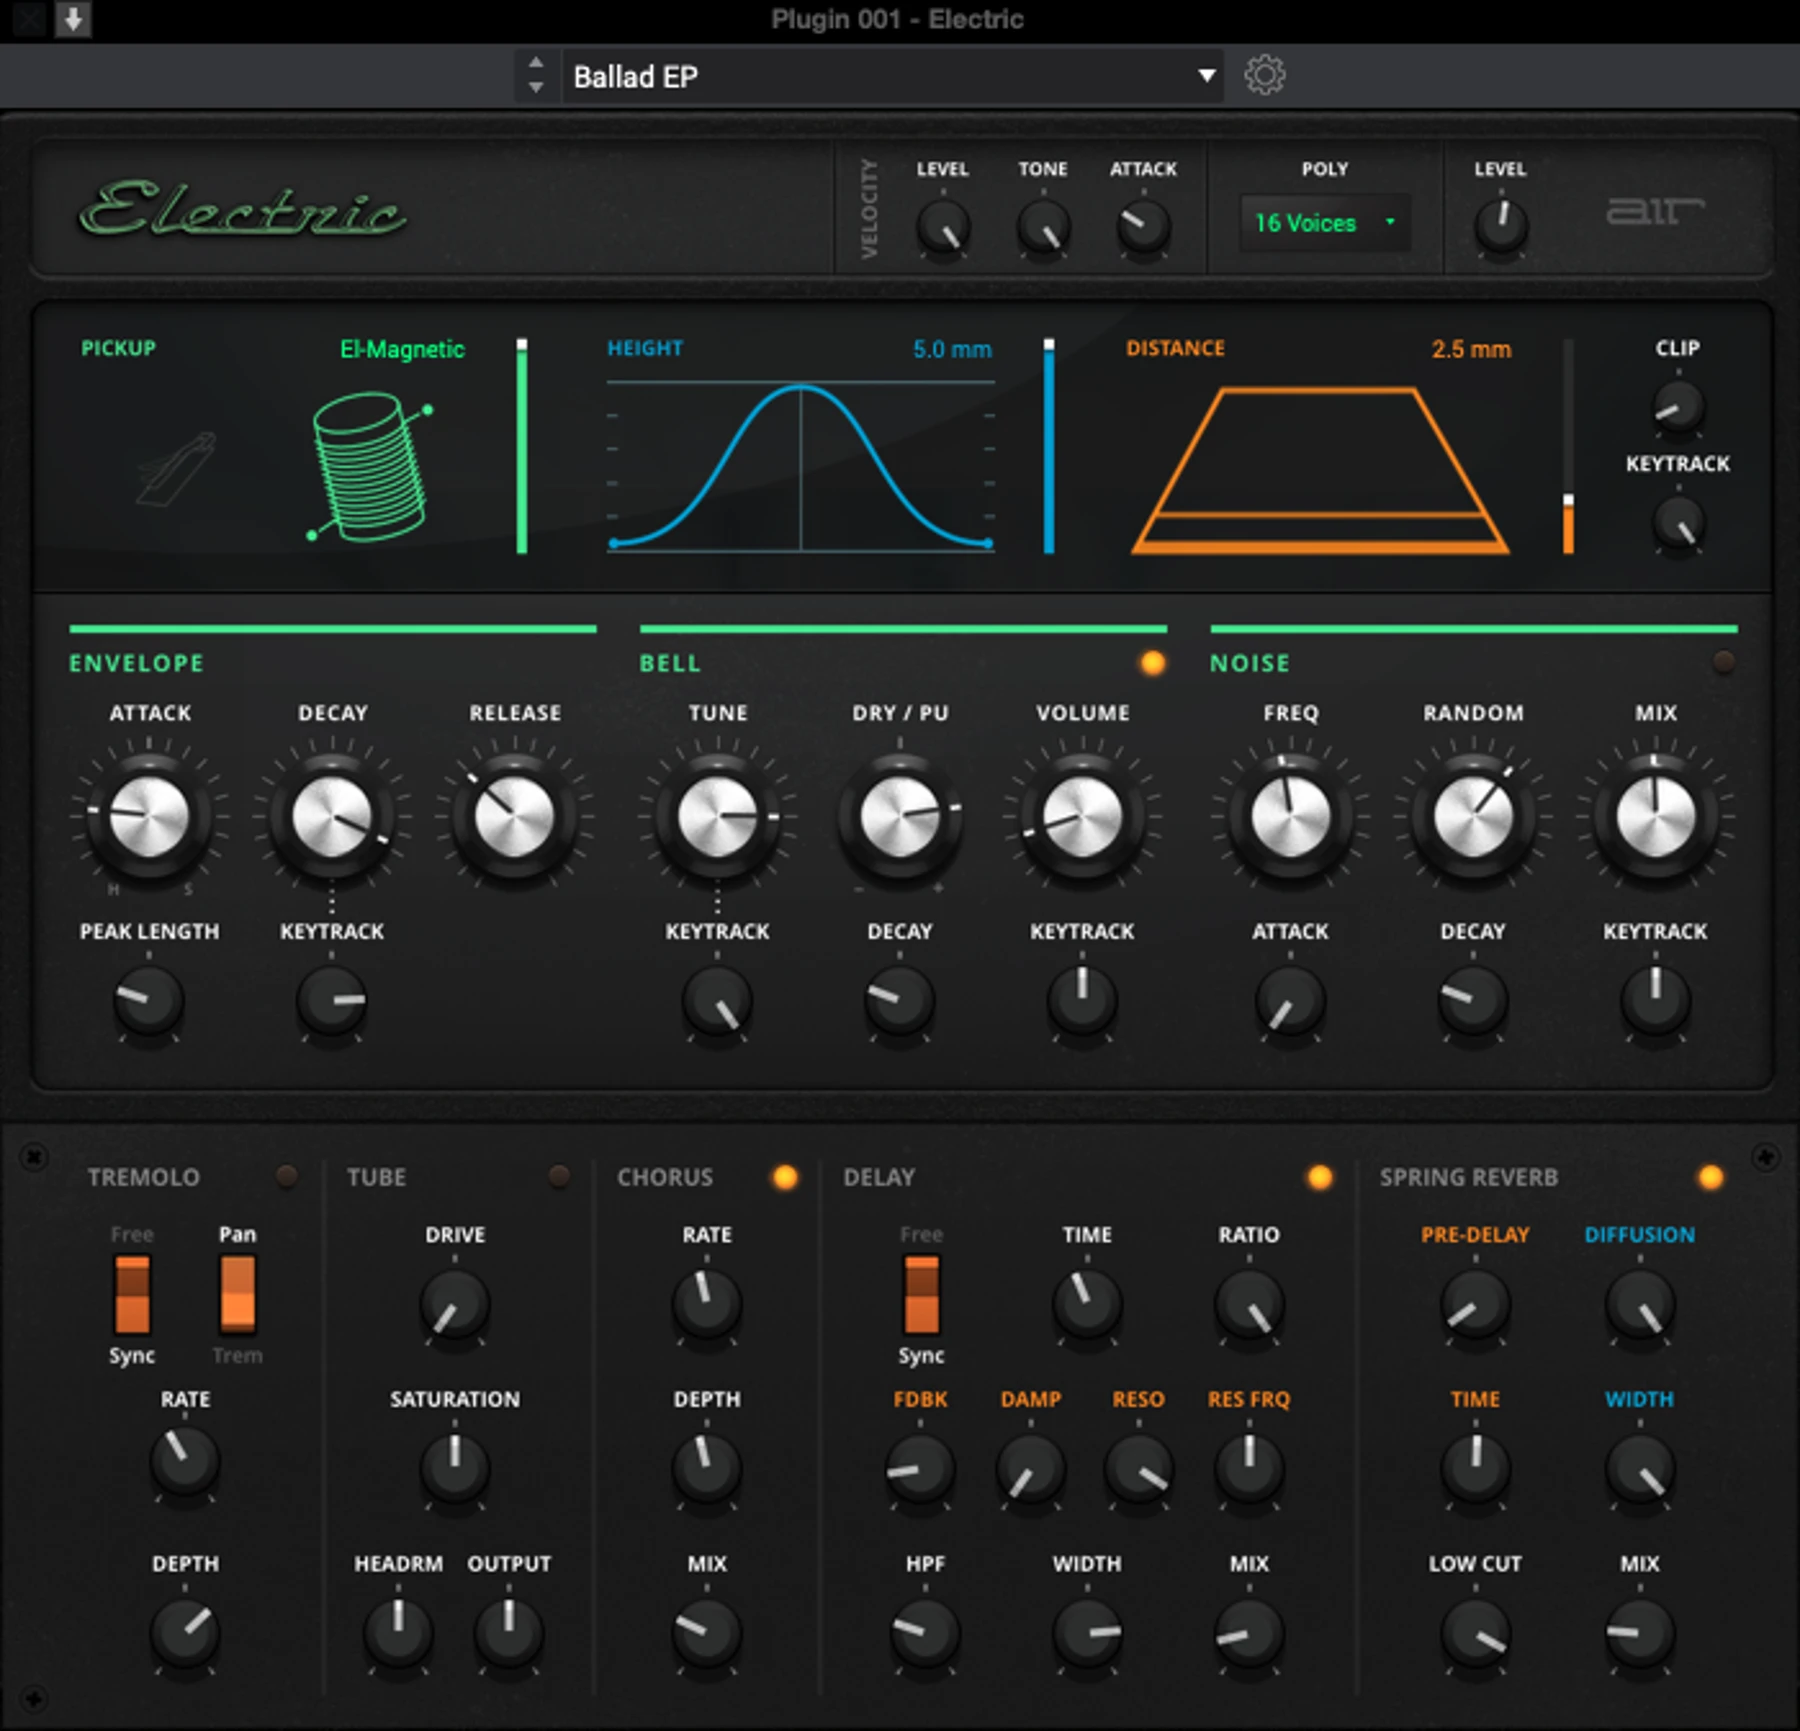Click the Tube Drive knob

[455, 1306]
